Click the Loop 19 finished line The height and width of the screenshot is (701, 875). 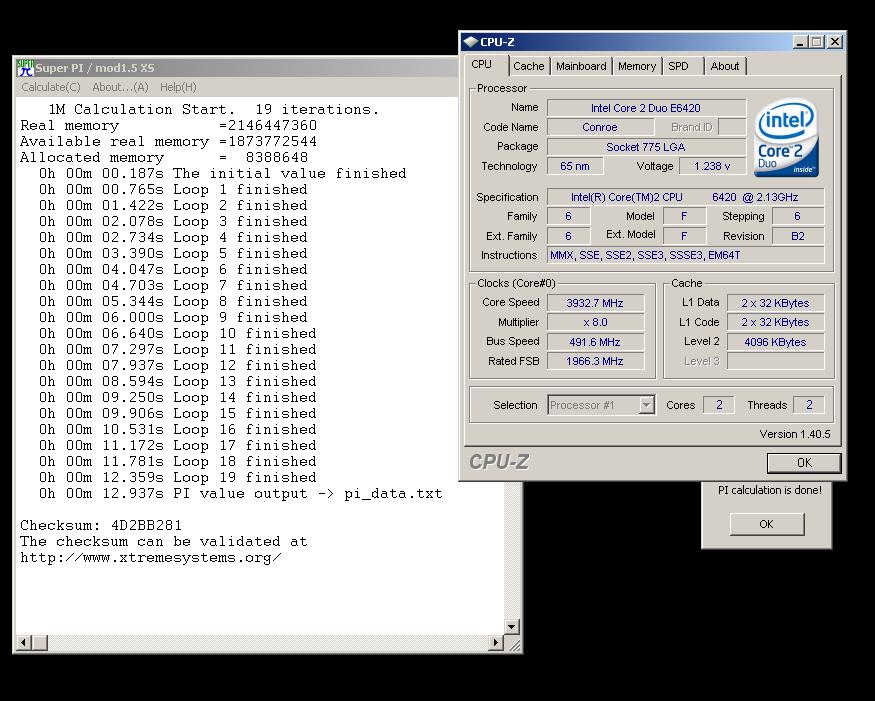(x=177, y=477)
